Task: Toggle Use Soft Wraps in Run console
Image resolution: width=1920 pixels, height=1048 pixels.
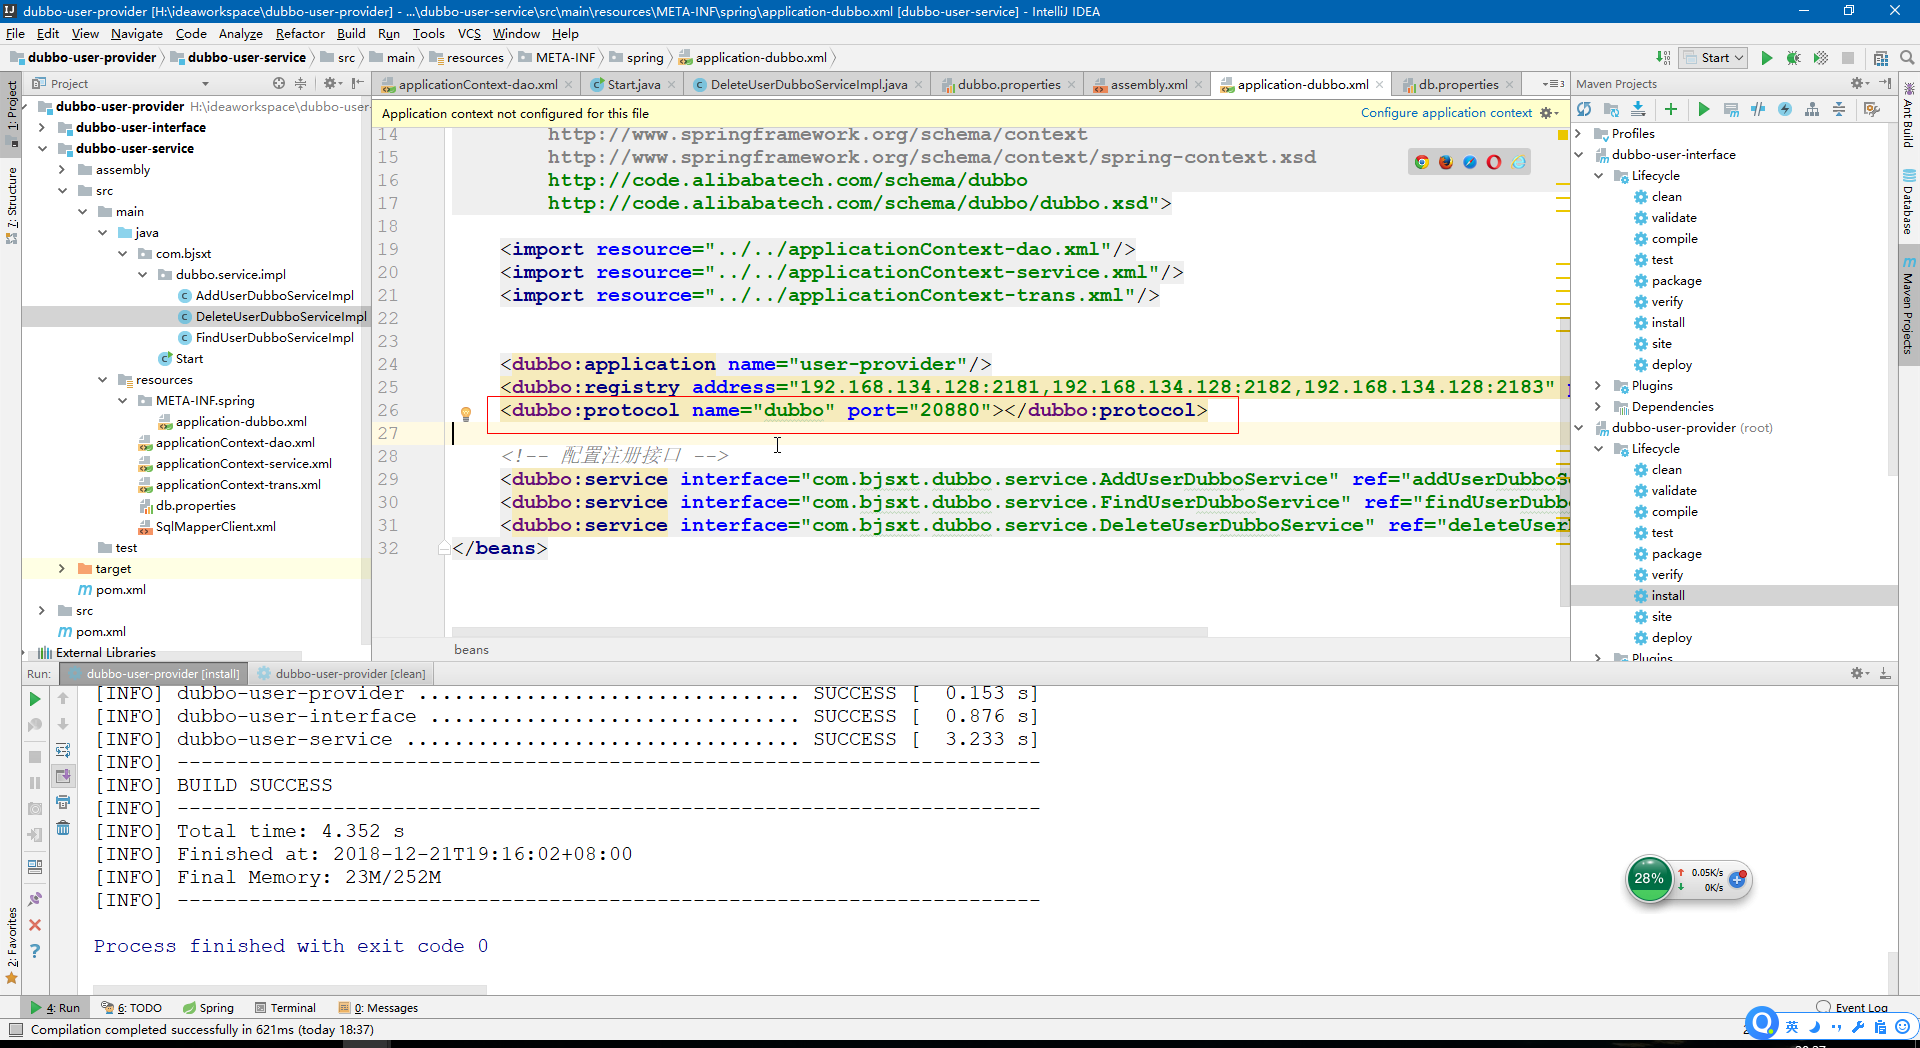Action: (63, 750)
